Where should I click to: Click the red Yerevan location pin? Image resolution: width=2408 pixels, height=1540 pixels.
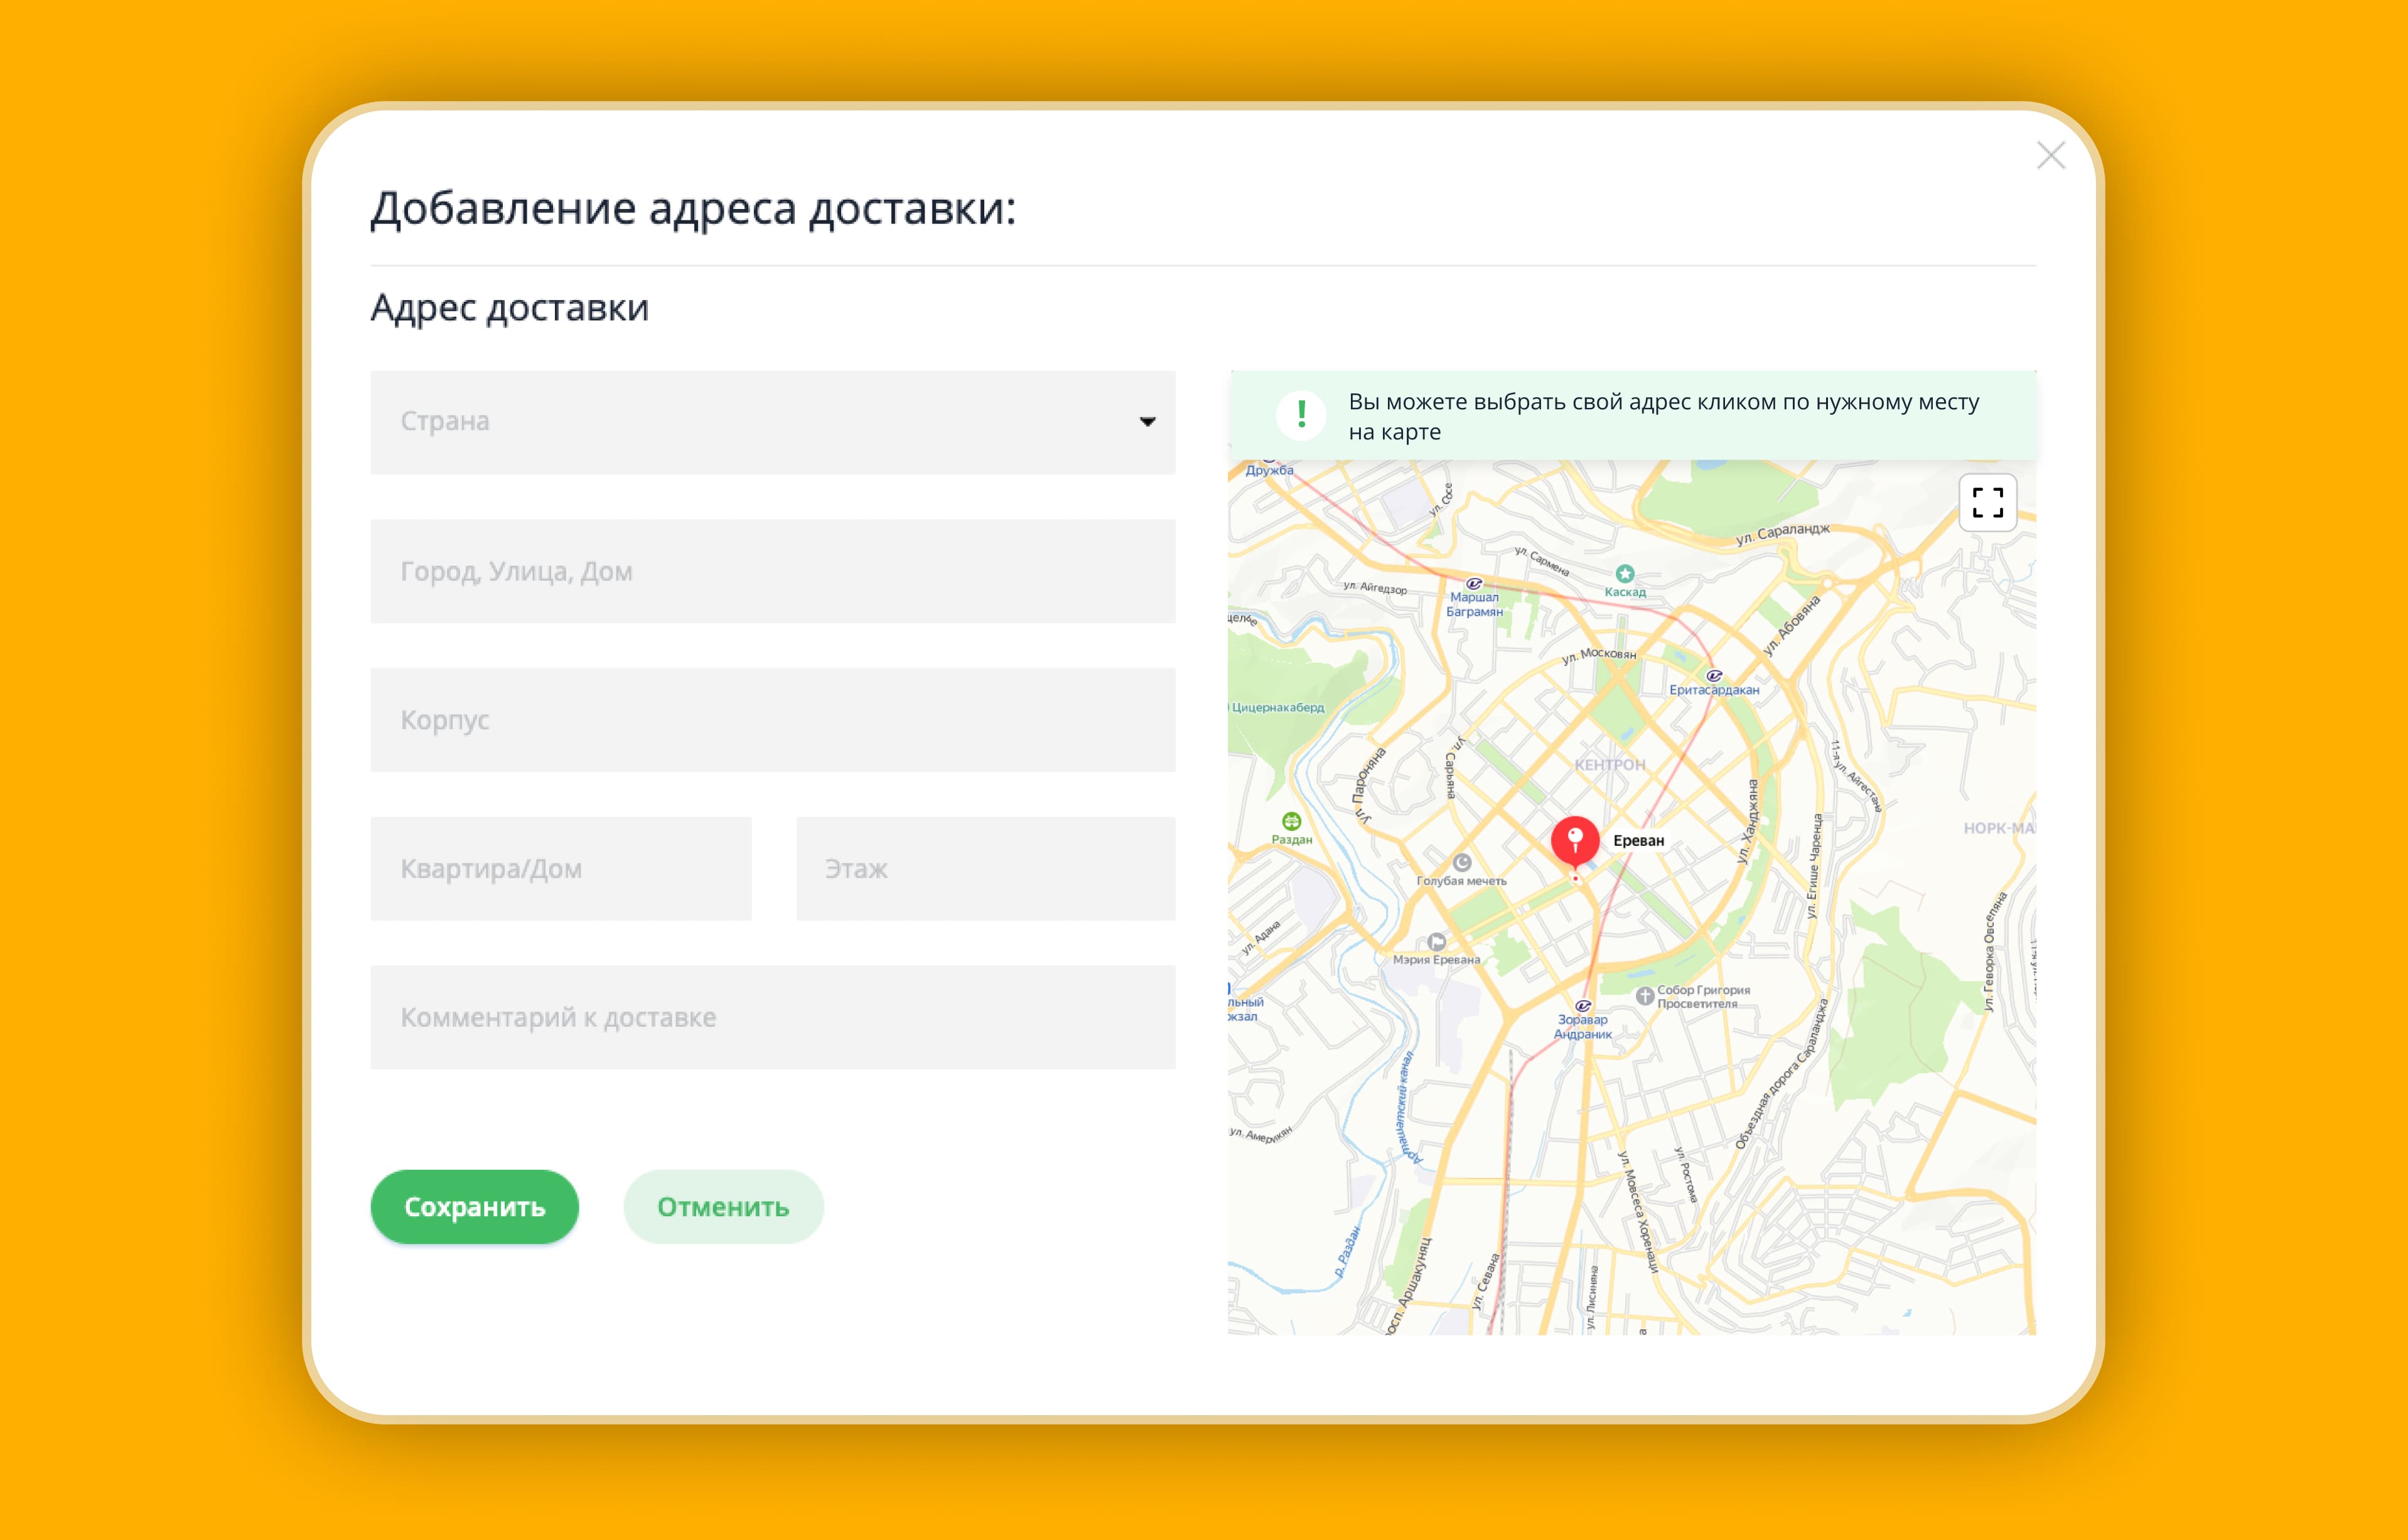click(x=1575, y=841)
